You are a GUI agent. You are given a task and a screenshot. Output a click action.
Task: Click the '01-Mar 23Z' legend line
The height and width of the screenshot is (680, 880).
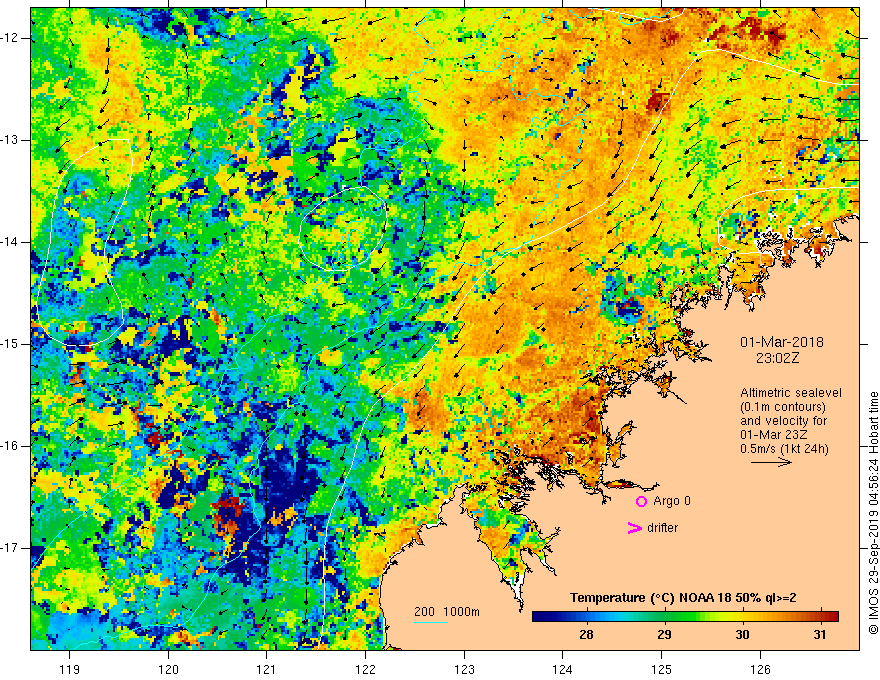click(x=773, y=435)
